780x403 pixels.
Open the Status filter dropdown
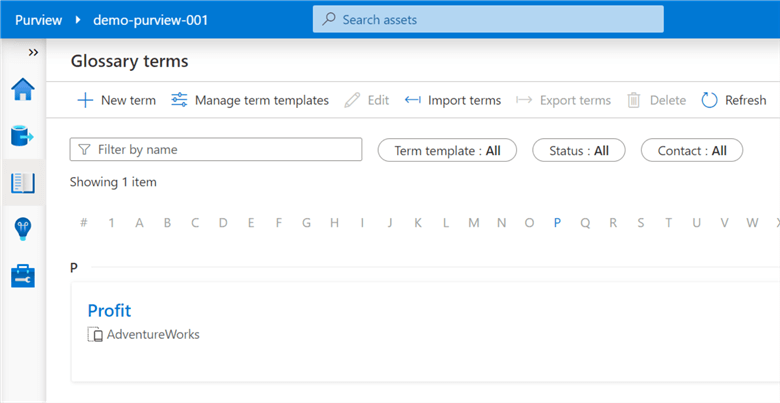coord(579,150)
